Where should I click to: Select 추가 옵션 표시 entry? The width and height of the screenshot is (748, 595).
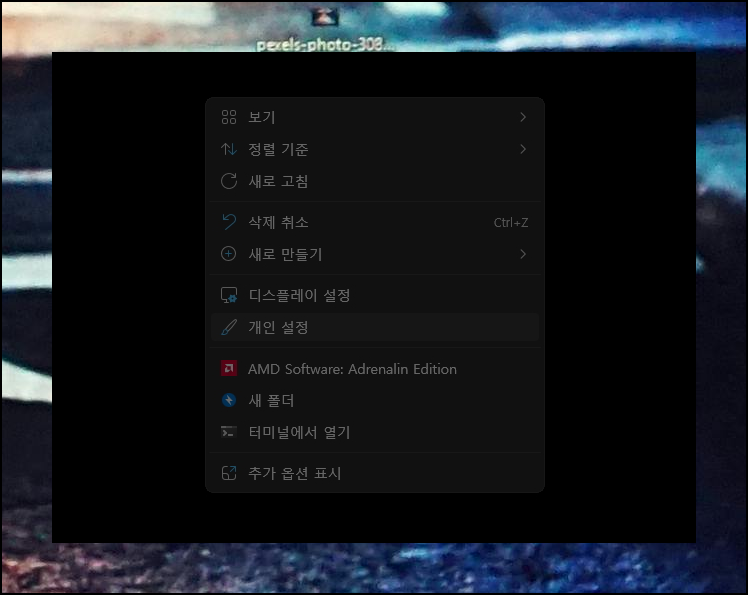tap(375, 473)
